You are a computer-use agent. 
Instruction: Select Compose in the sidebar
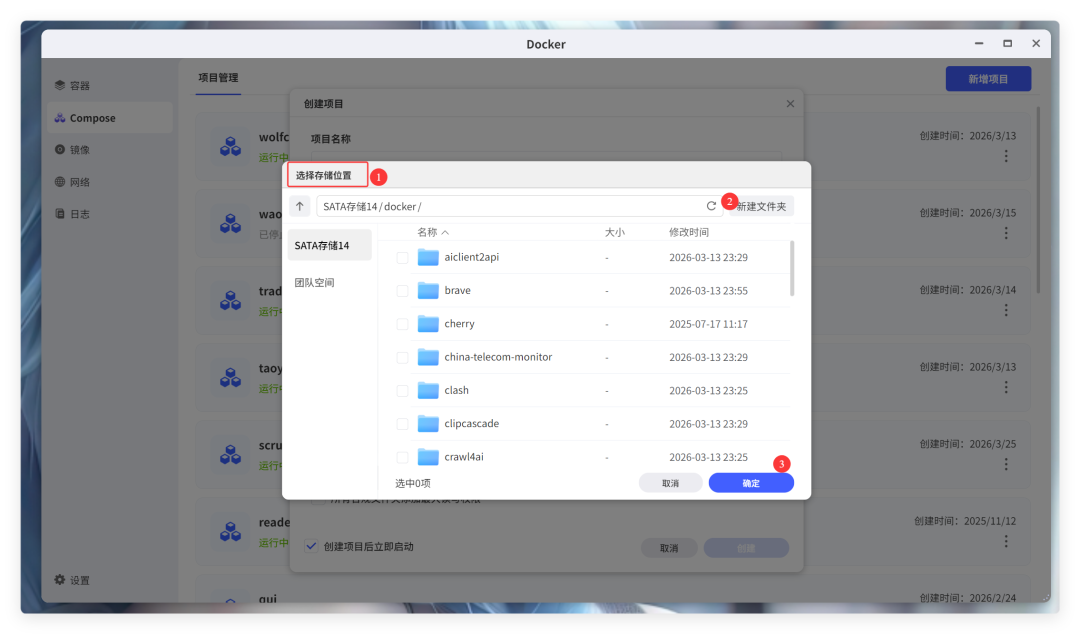pyautogui.click(x=109, y=118)
